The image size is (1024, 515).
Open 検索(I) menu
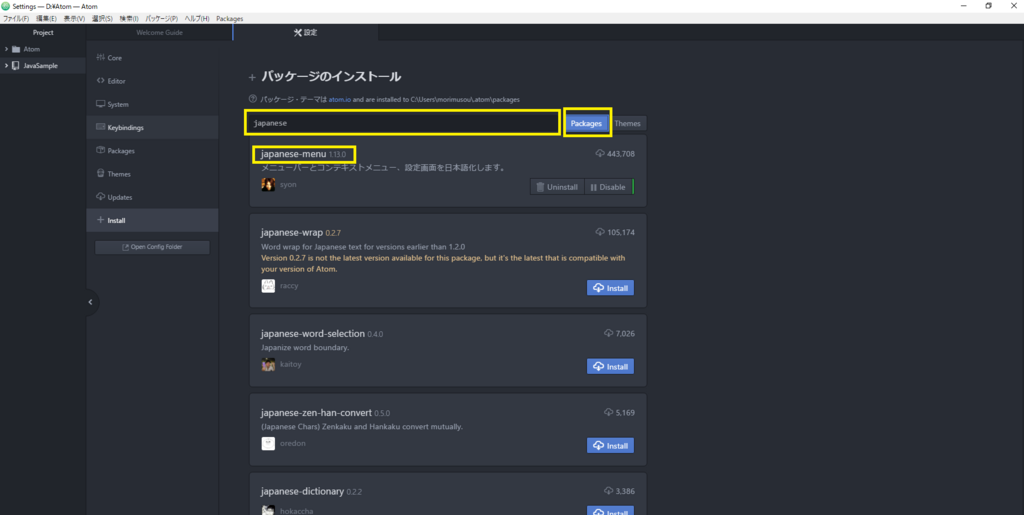129,18
